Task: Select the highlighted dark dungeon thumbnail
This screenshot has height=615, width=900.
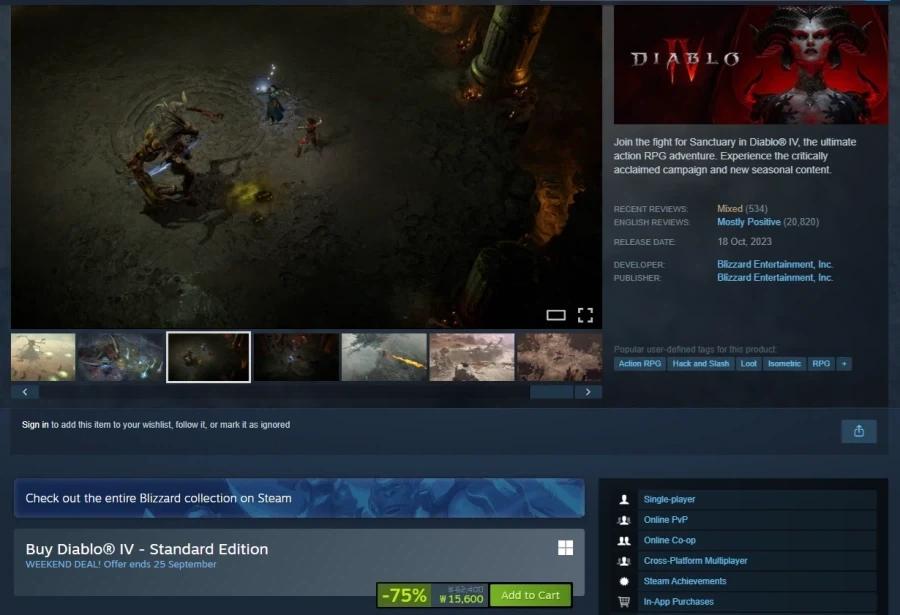Action: tap(208, 357)
